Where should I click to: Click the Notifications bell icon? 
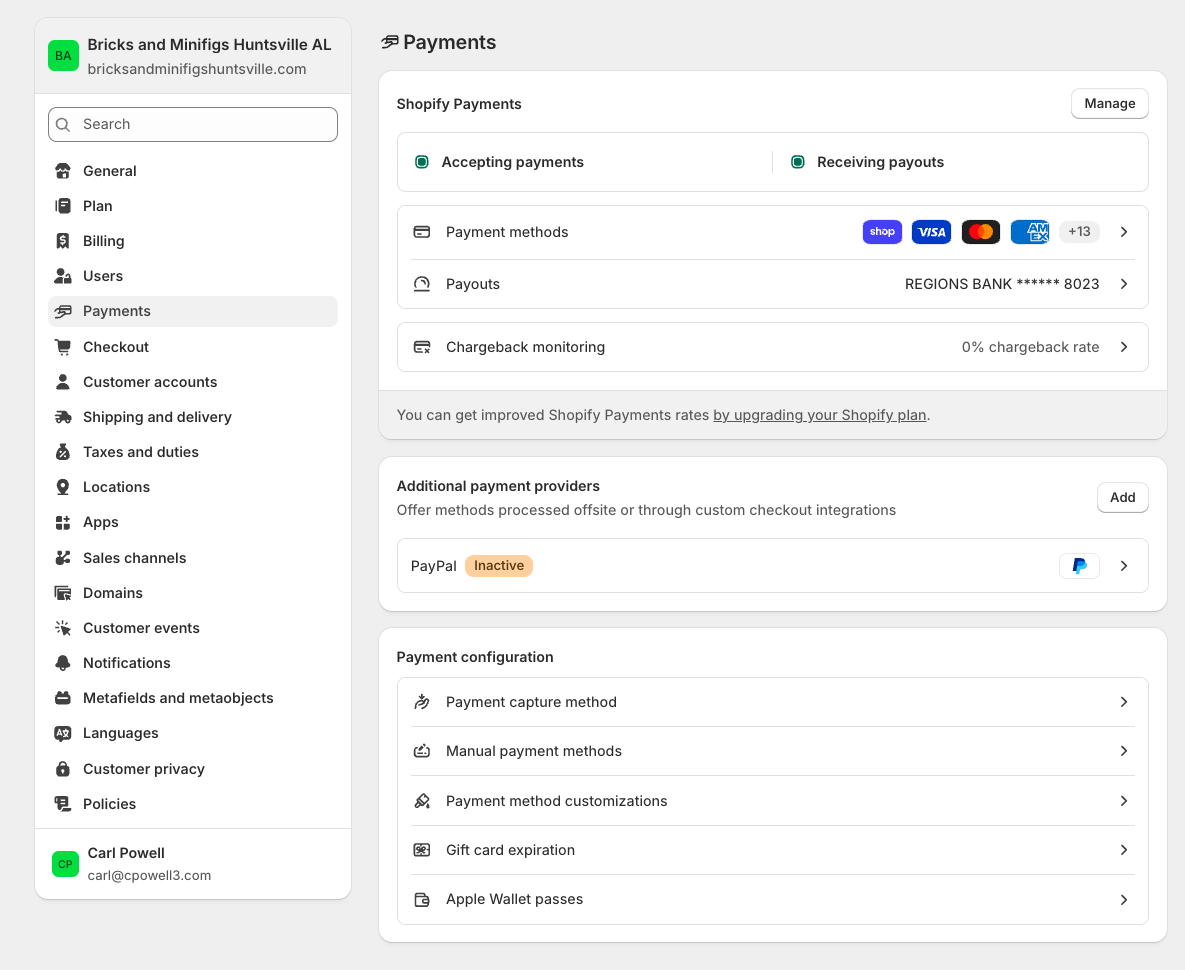63,663
